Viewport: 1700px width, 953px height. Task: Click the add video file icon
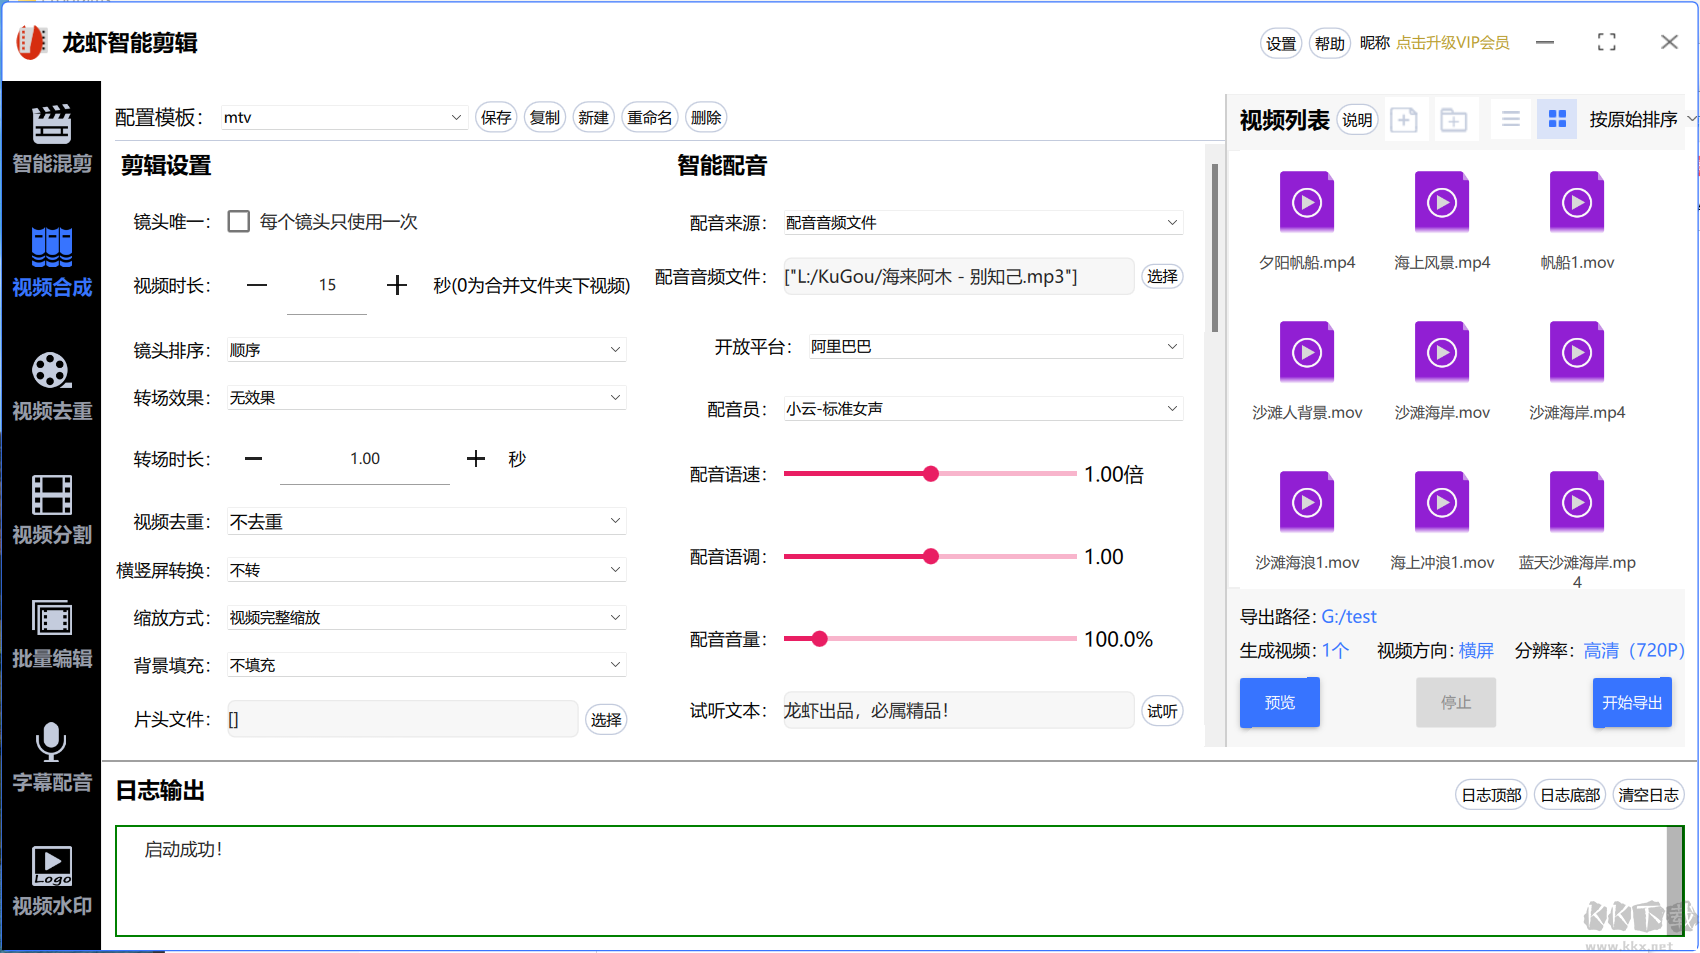(x=1404, y=120)
